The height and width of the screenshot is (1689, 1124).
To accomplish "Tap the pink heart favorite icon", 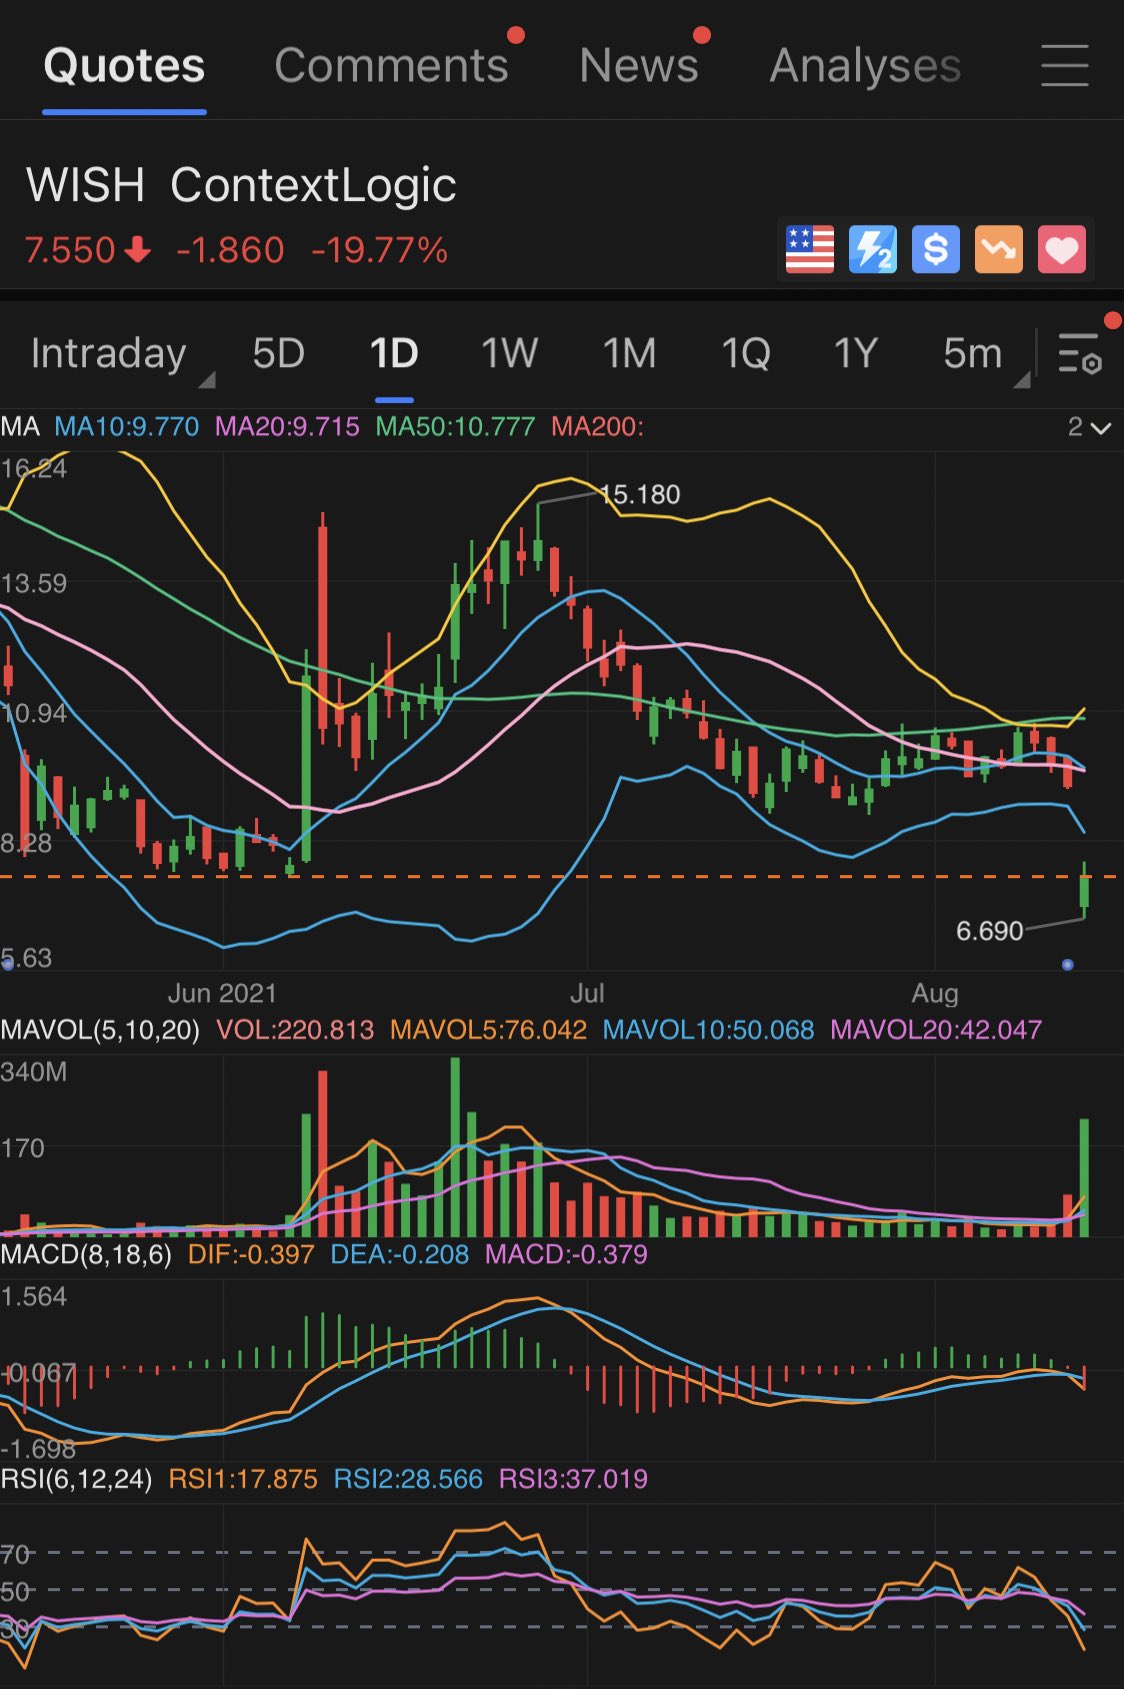I will (x=1062, y=249).
